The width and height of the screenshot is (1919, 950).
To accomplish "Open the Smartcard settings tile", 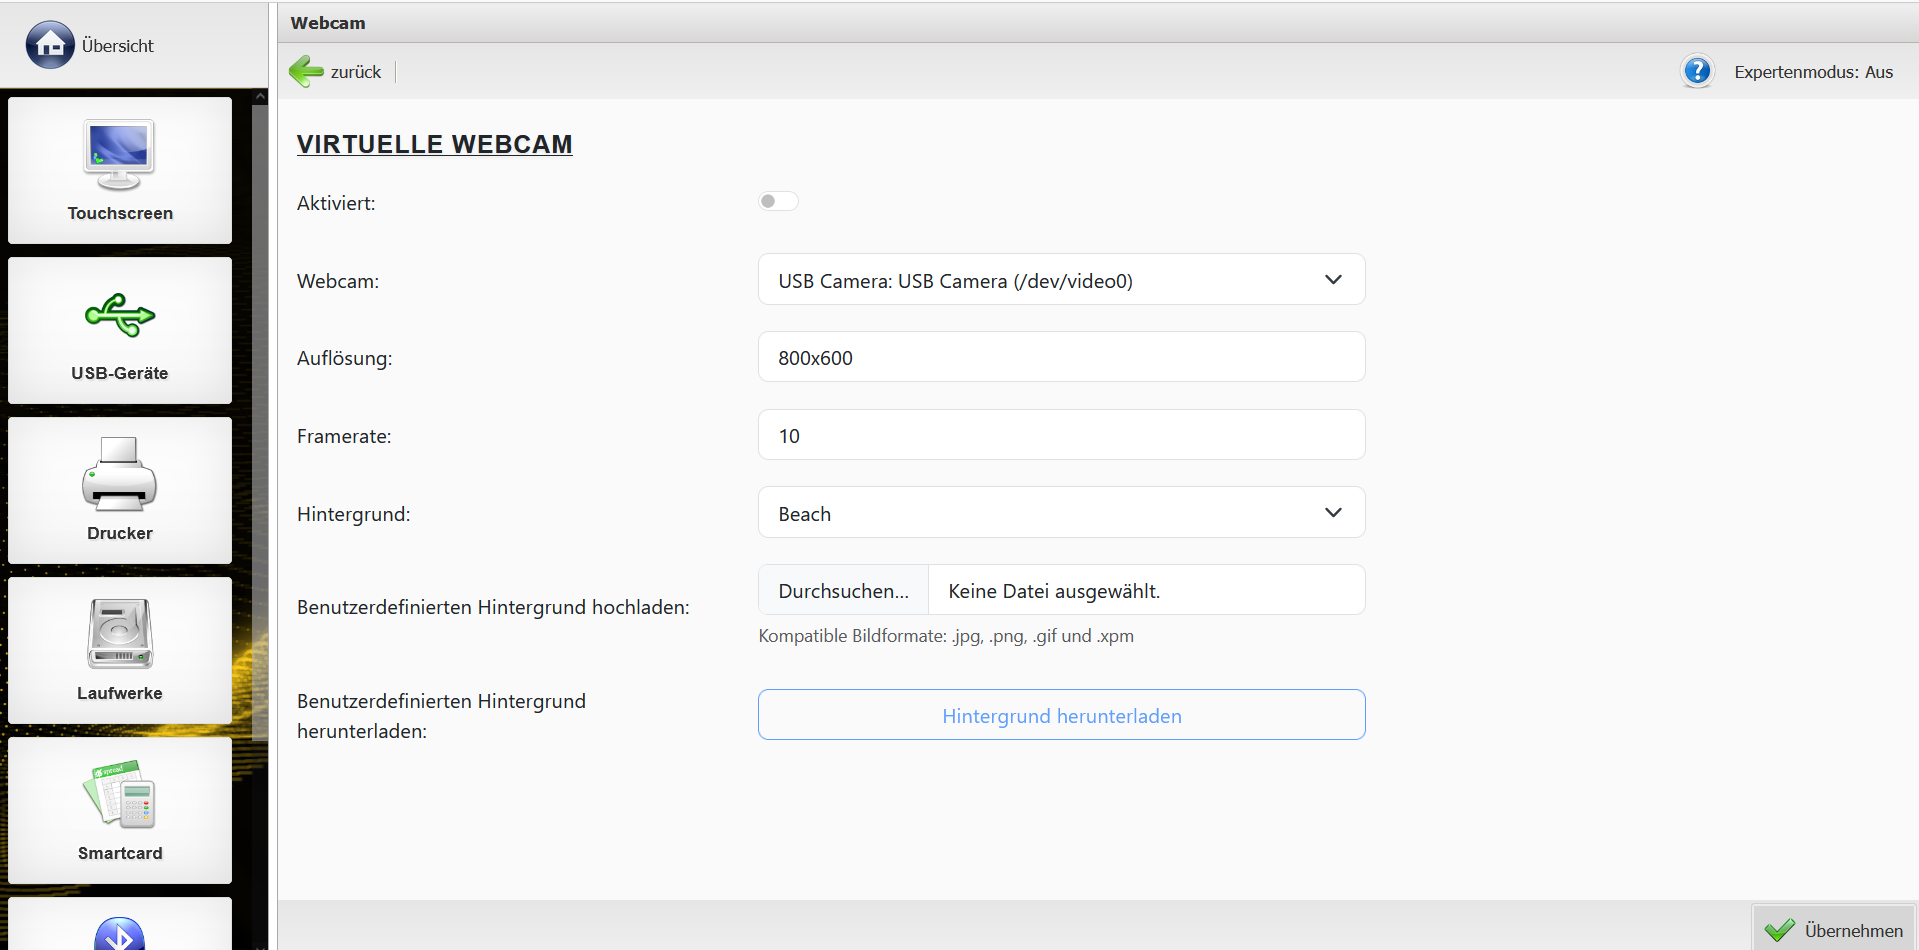I will [x=120, y=810].
